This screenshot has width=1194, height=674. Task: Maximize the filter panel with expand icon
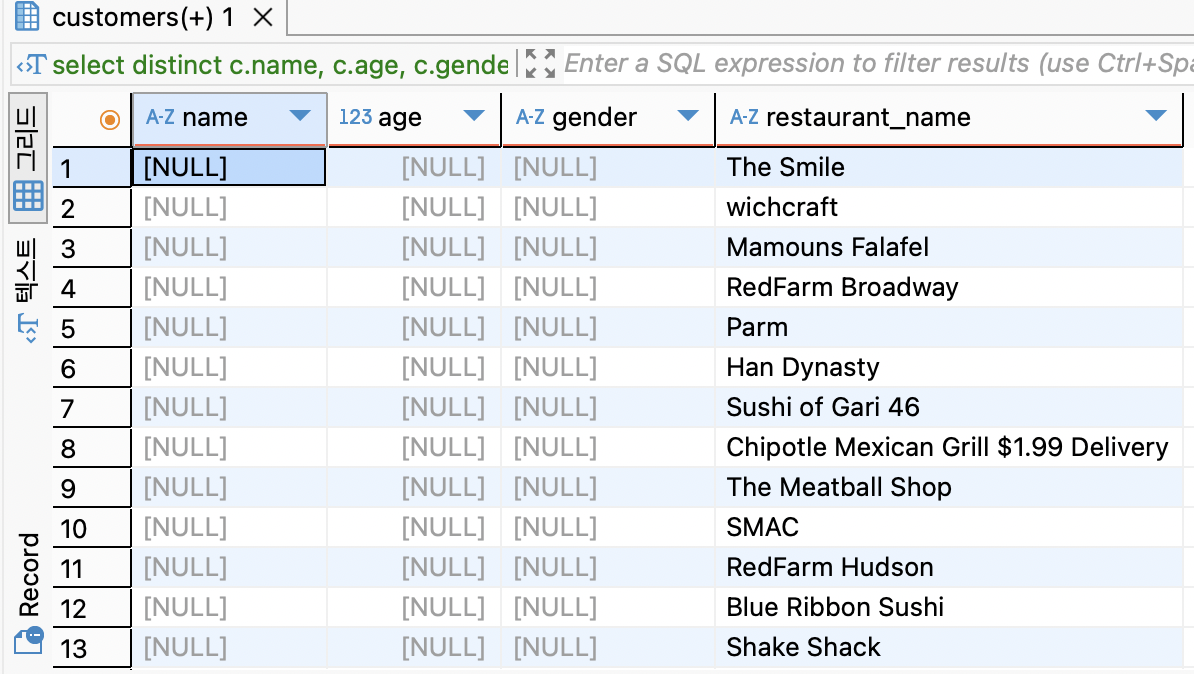[540, 64]
